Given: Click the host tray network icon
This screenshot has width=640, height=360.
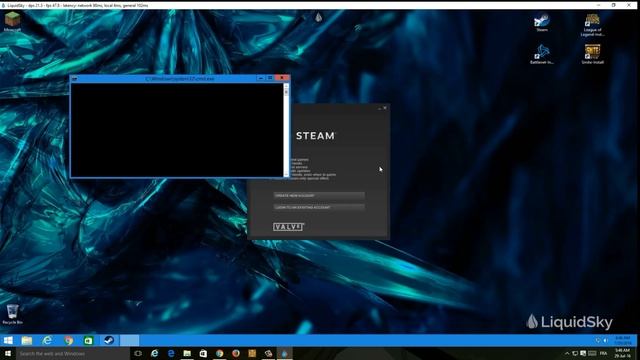Looking at the screenshot, I should point(575,353).
